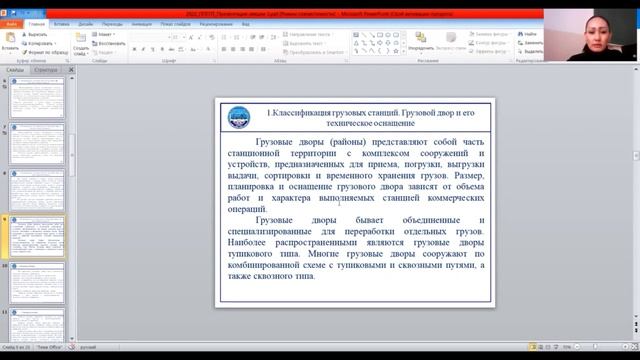Increase font size with the large A icon
Viewport: 640px width, 360px height.
[191, 37]
